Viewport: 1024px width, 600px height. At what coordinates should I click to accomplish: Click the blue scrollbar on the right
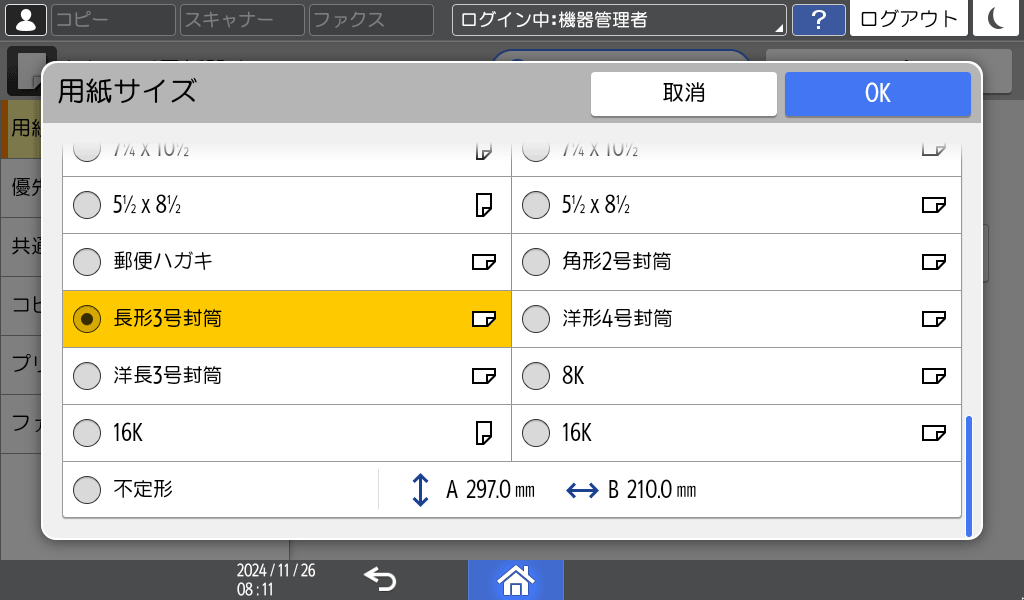[968, 470]
